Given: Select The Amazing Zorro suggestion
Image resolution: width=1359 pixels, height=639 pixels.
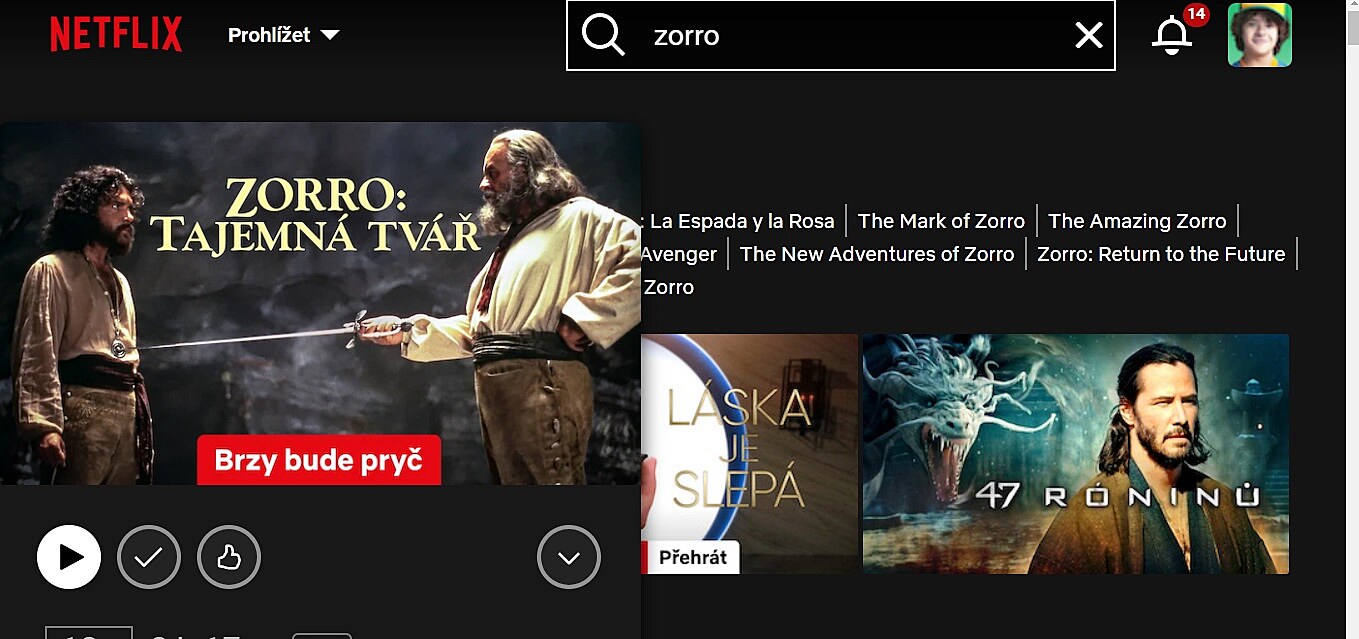Looking at the screenshot, I should point(1137,221).
